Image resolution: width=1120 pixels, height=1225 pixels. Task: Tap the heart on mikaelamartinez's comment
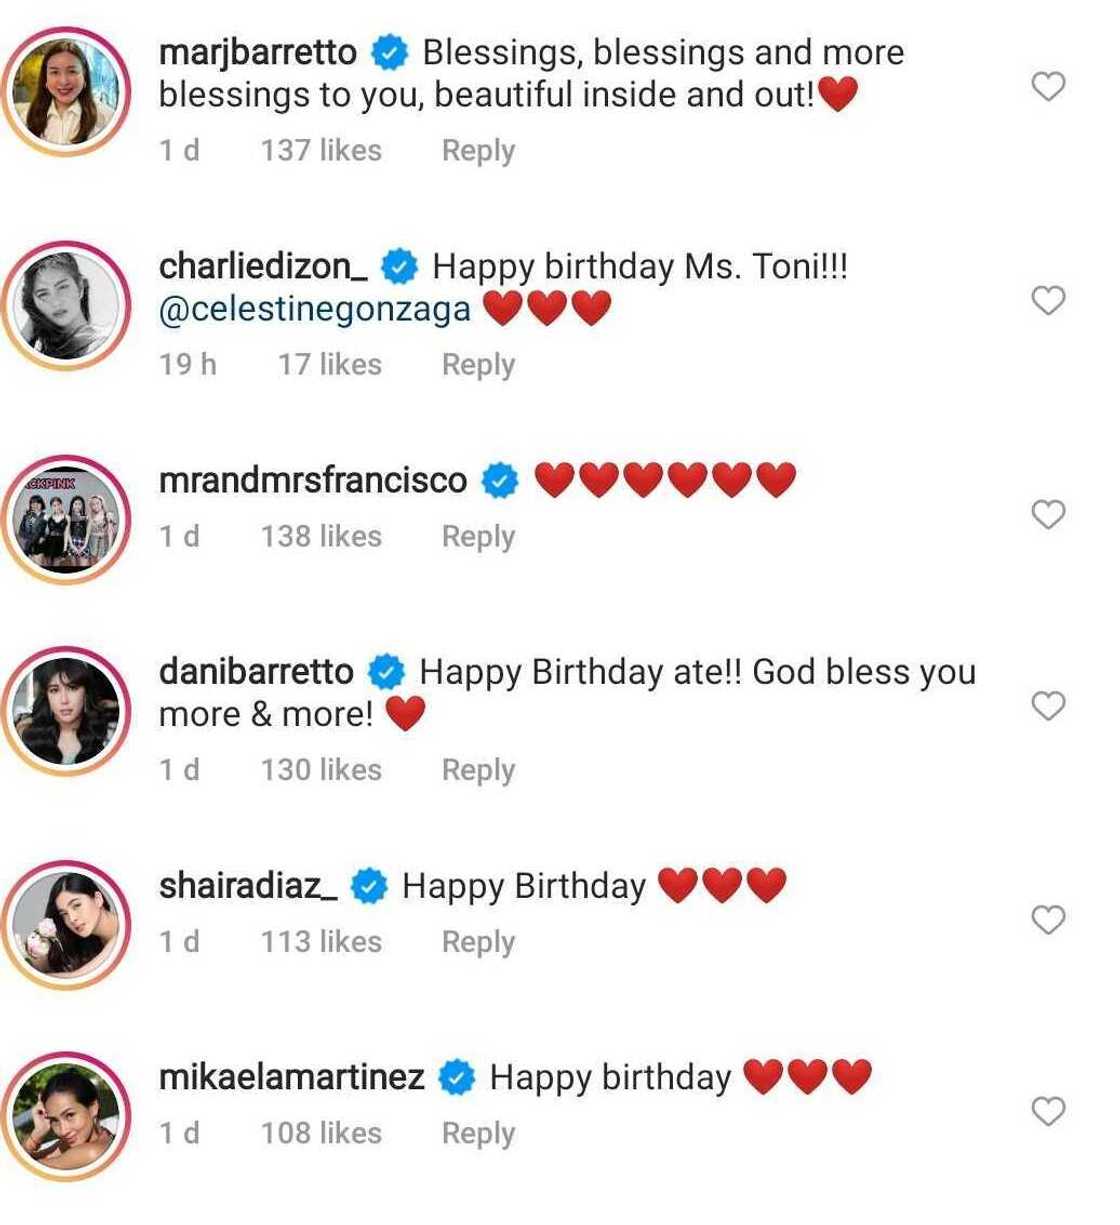click(x=1047, y=1111)
